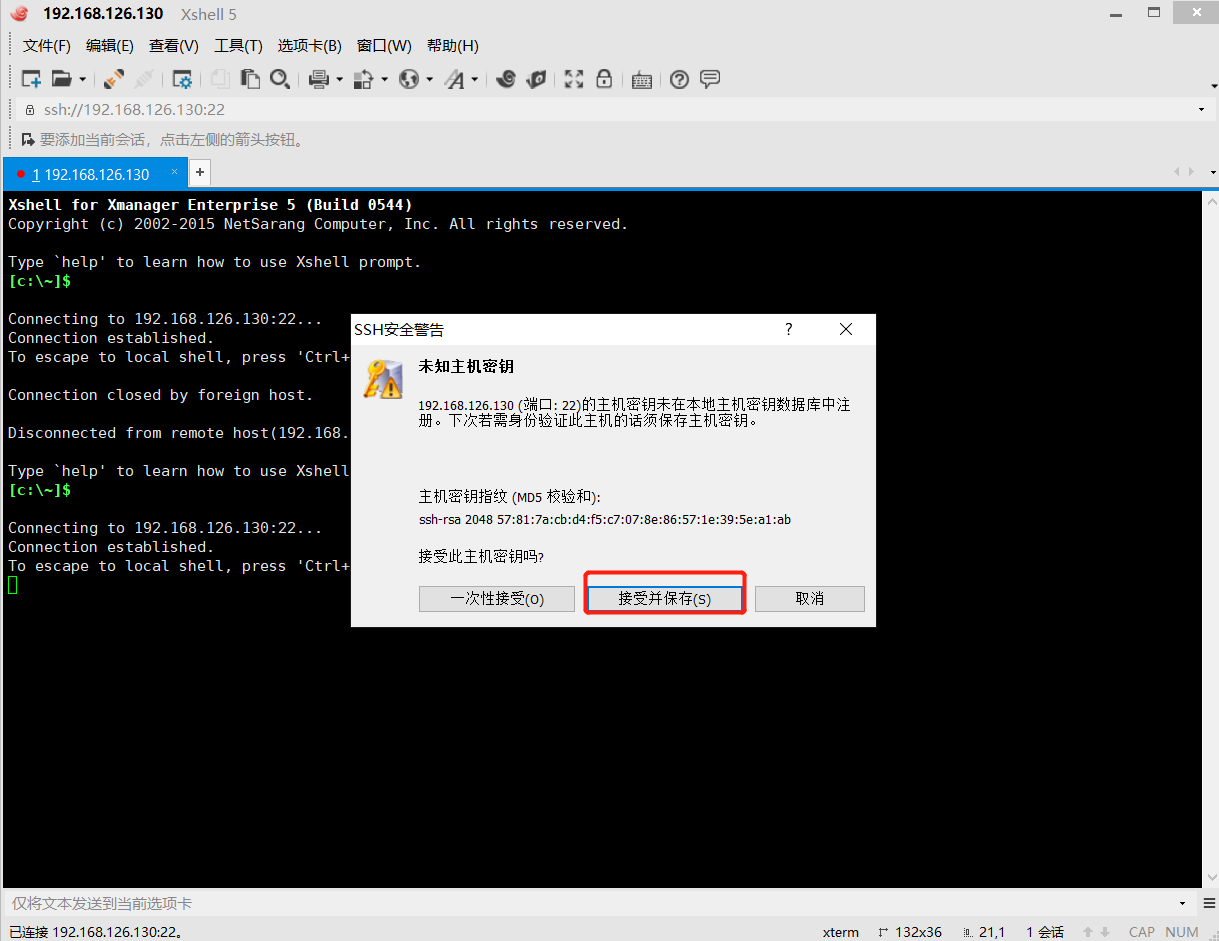Open the session folder icon
This screenshot has height=941, width=1219.
coord(62,79)
